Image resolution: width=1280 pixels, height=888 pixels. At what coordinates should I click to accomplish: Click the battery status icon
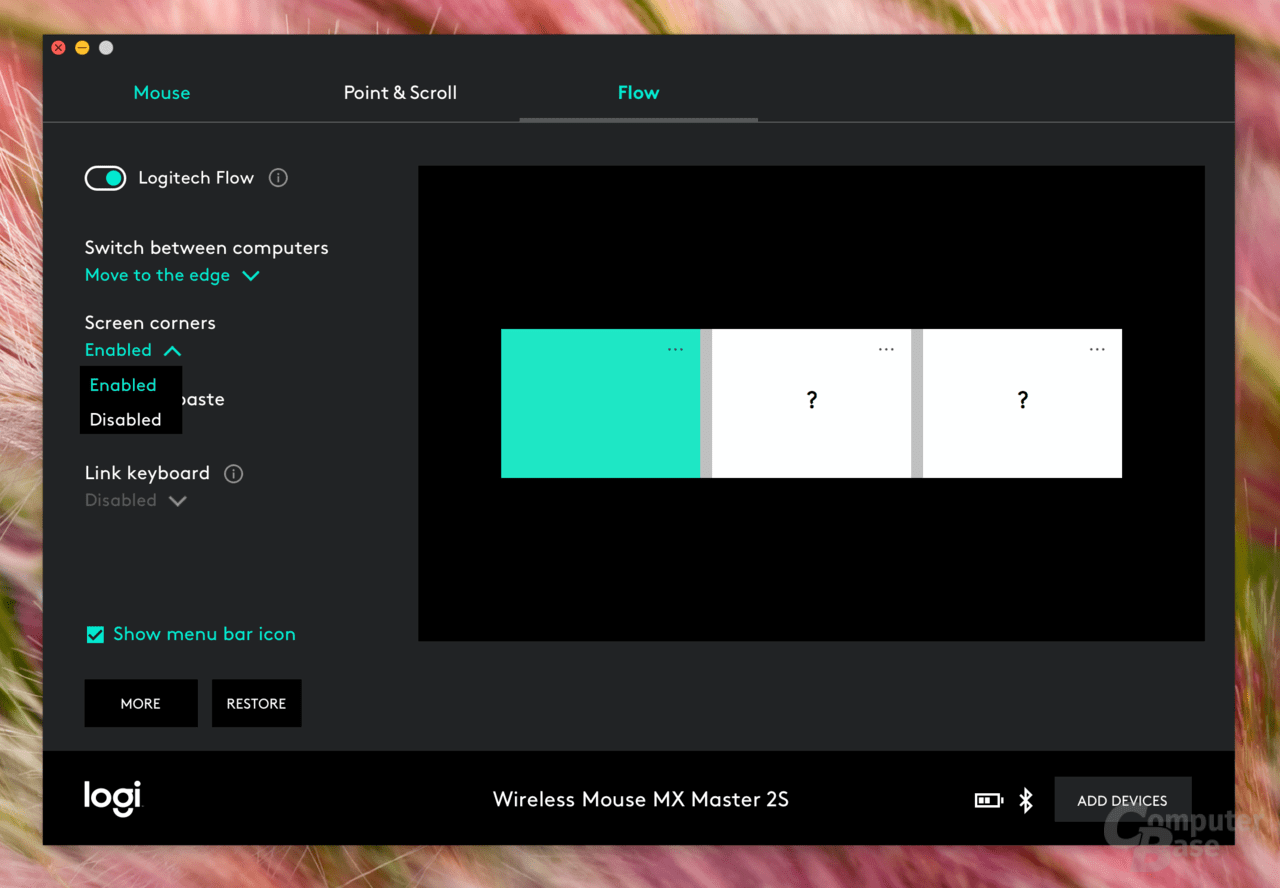[x=988, y=800]
